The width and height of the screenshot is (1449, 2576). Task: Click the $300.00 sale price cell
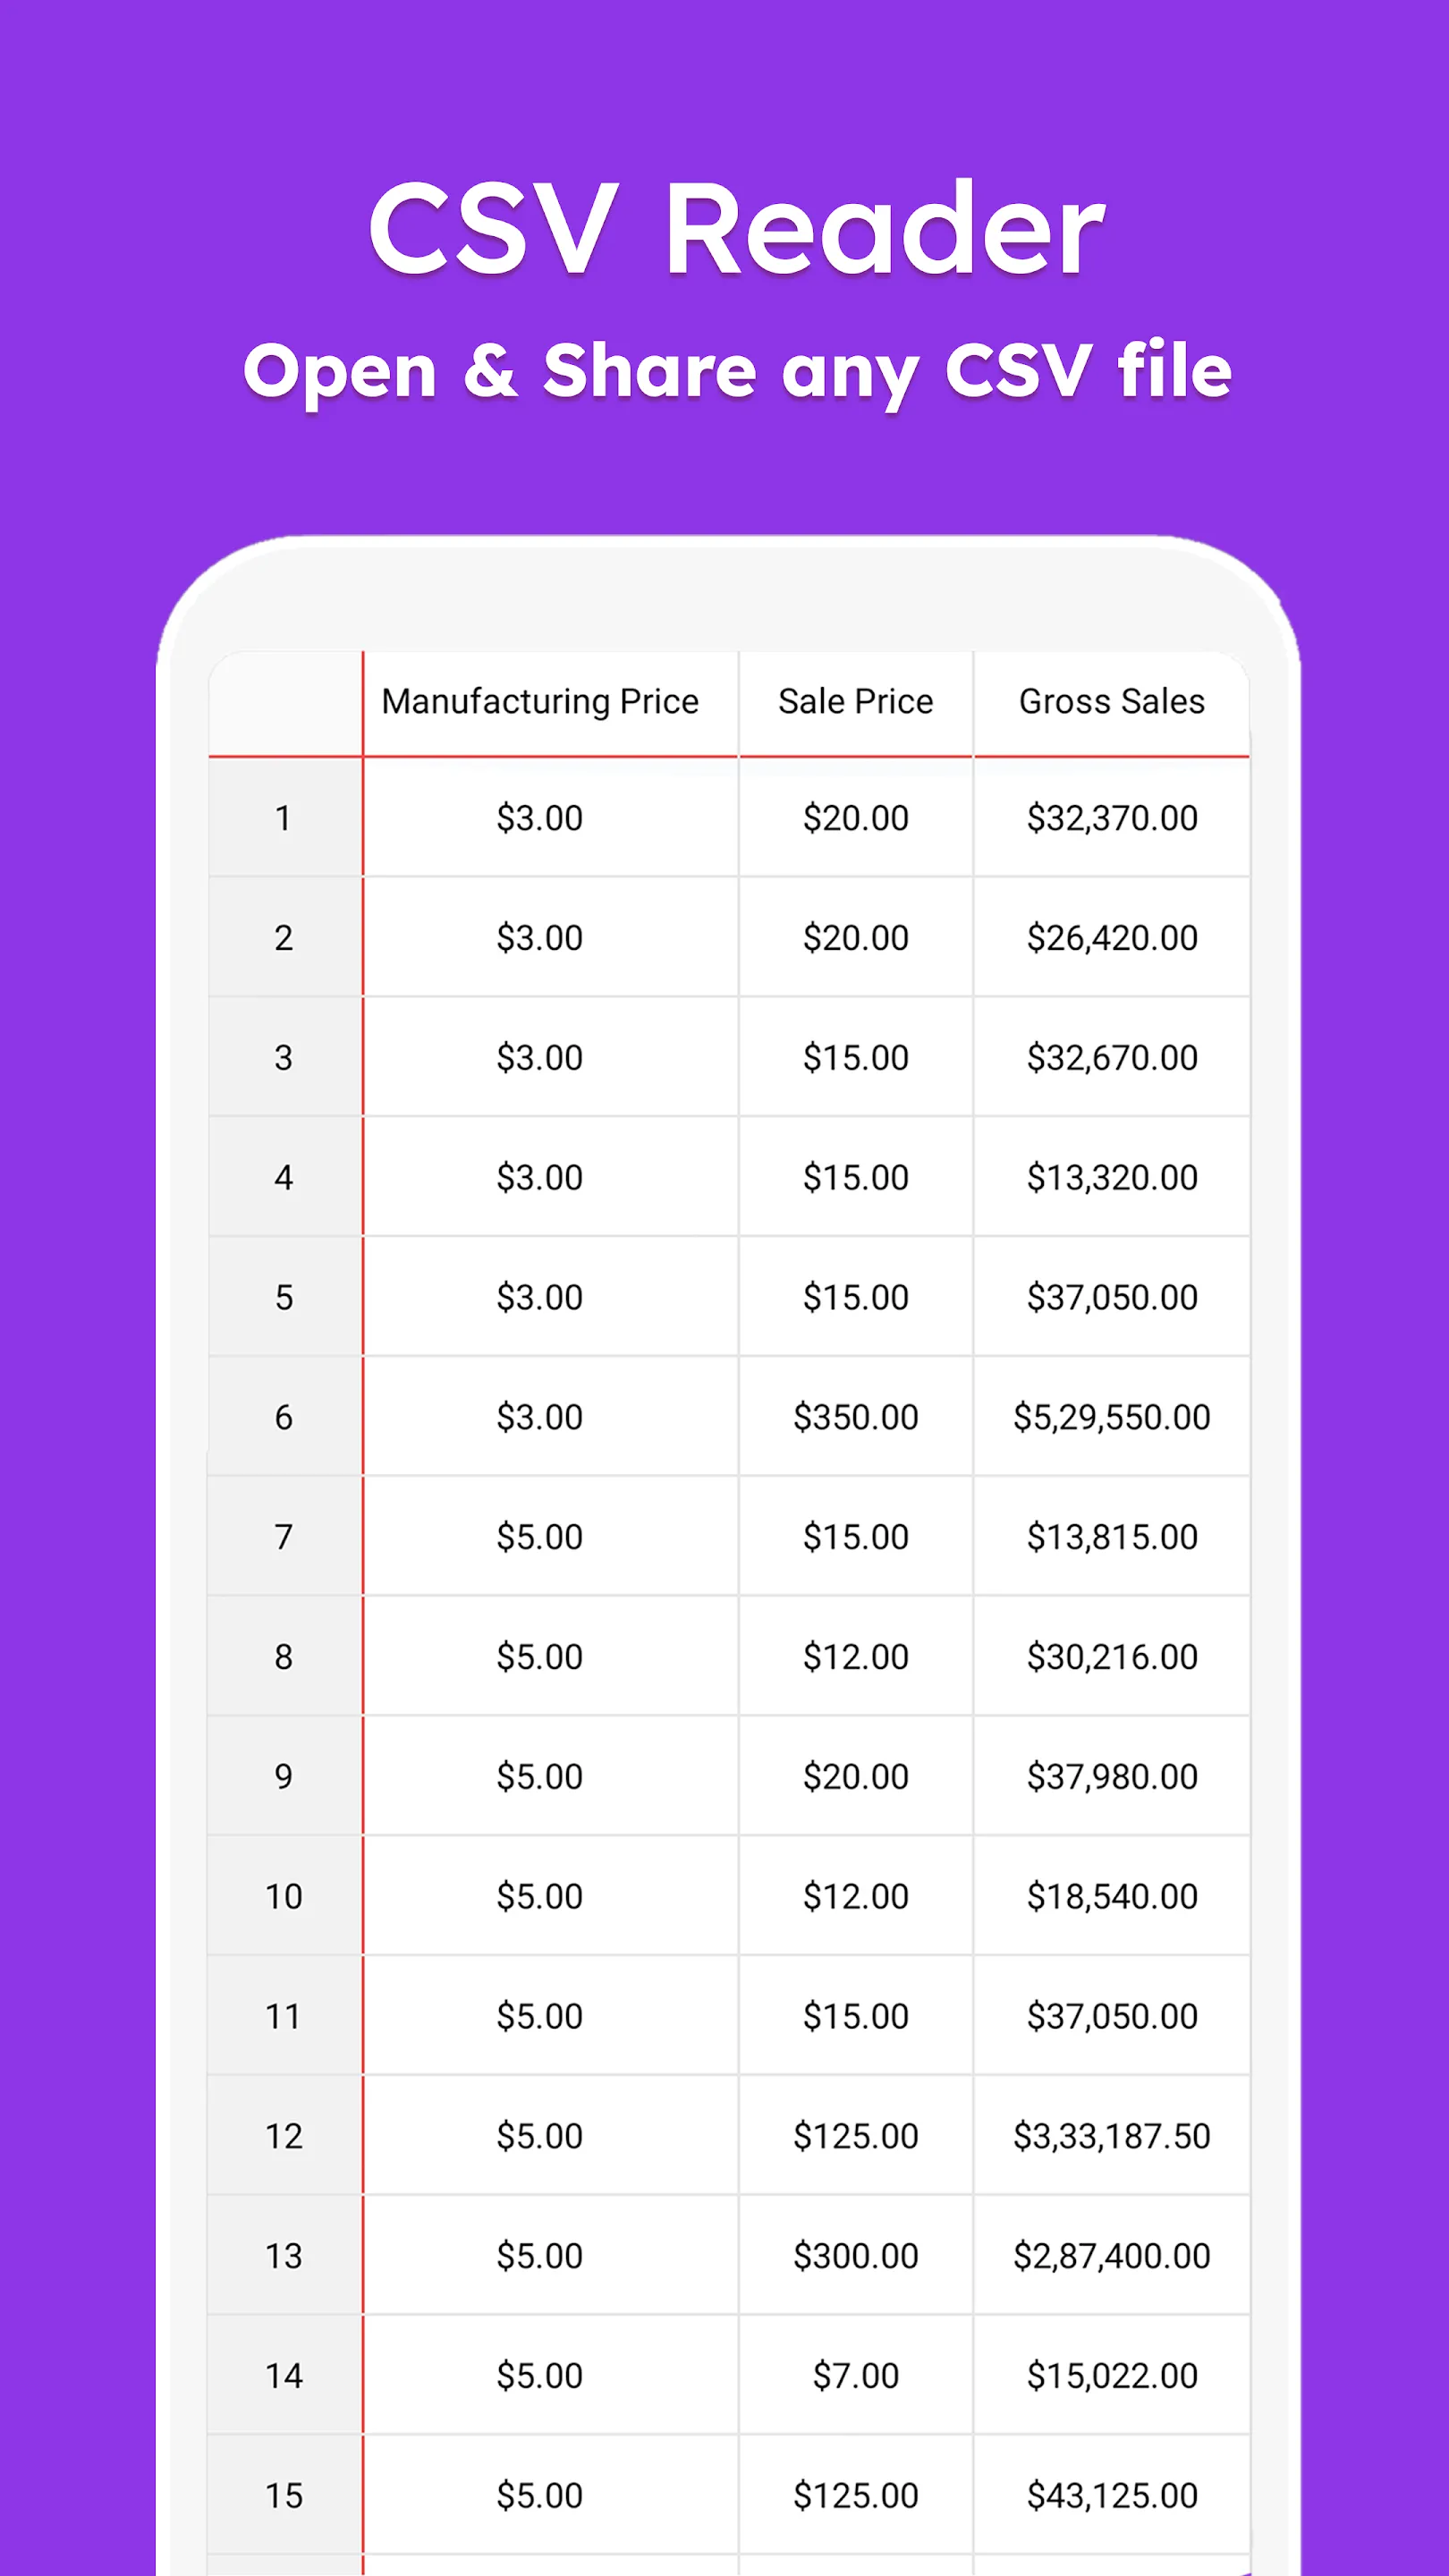click(856, 2256)
